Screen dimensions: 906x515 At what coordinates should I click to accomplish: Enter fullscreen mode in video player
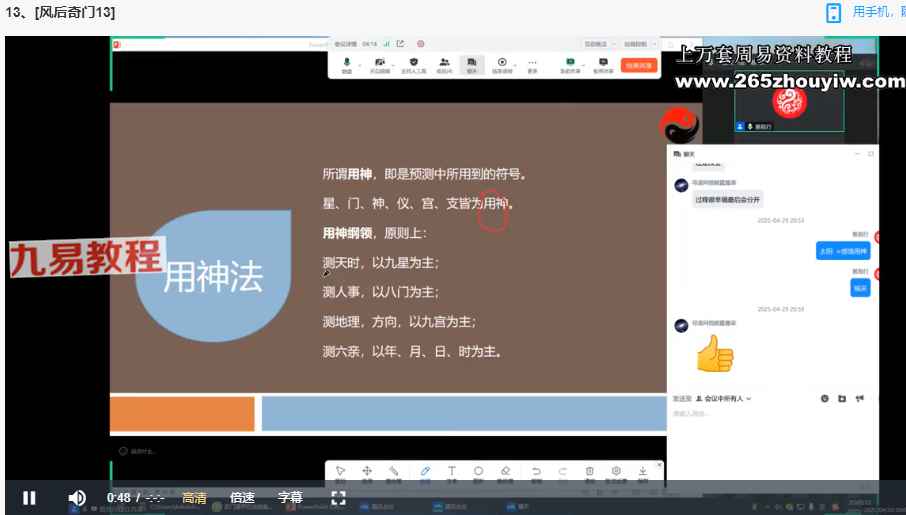click(x=338, y=497)
